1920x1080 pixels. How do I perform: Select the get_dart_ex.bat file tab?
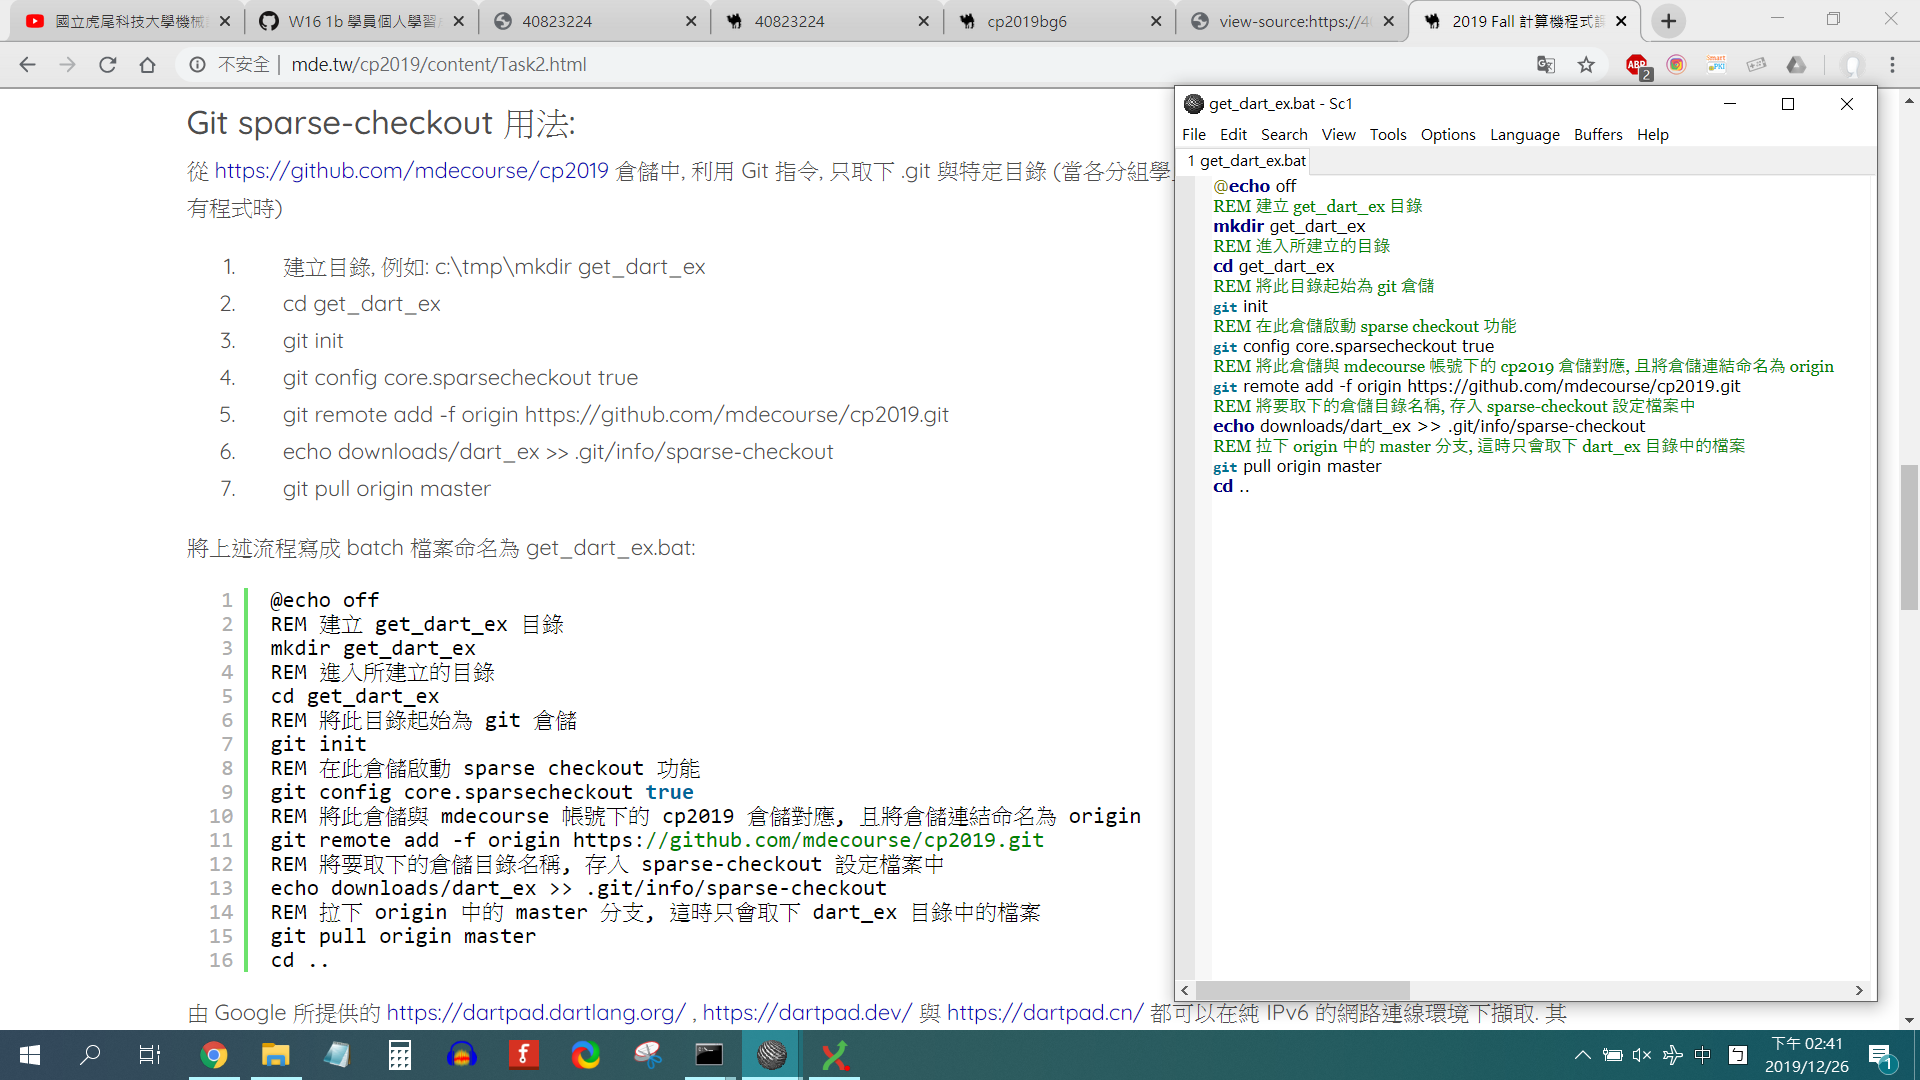[1247, 161]
